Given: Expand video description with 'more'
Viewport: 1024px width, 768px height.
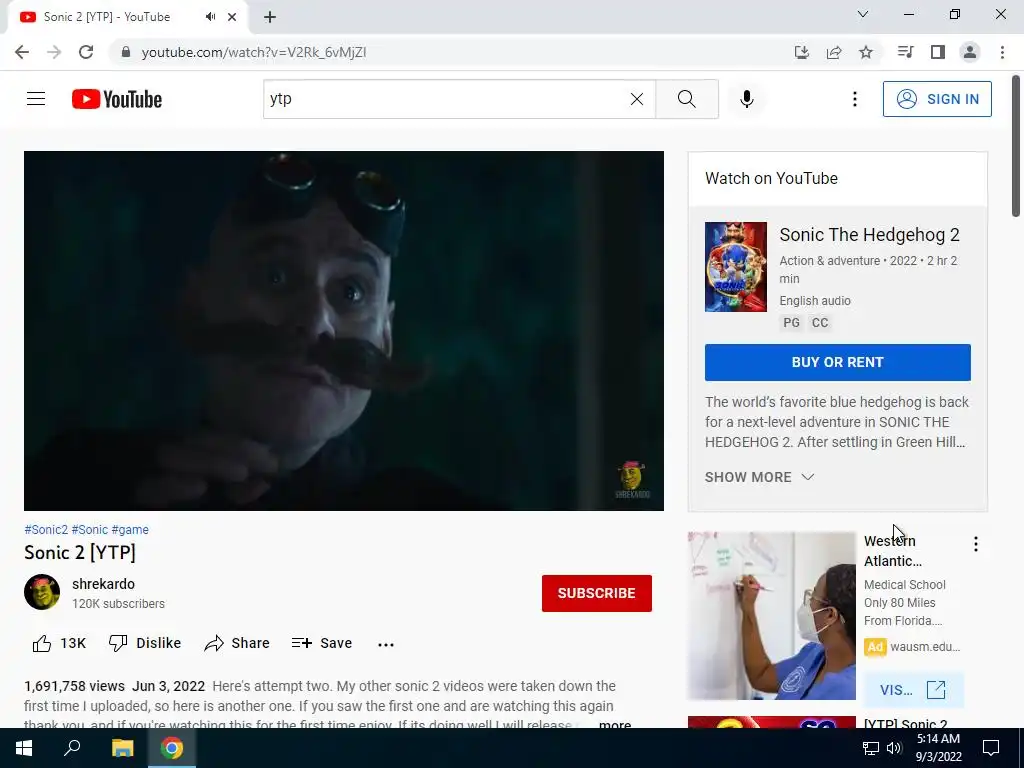Looking at the screenshot, I should click(615, 724).
